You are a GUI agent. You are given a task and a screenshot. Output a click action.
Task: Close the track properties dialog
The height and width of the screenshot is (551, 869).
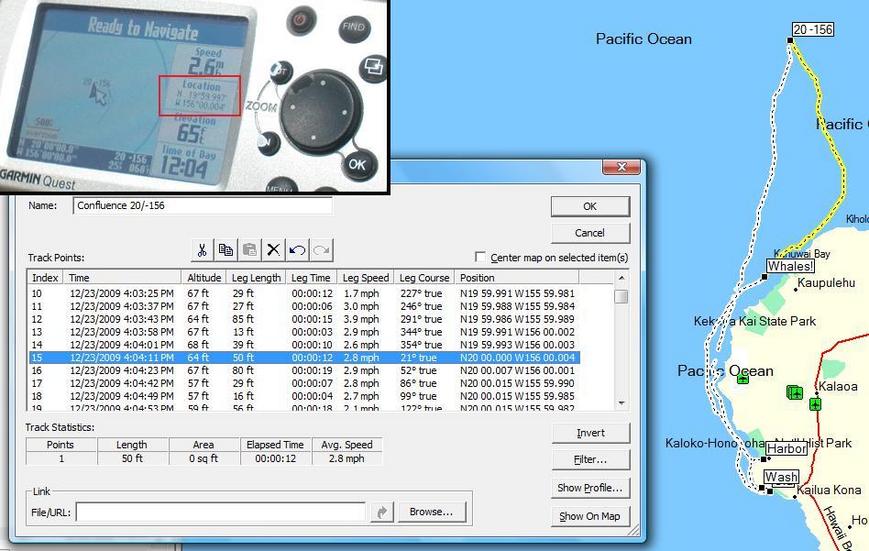(621, 167)
